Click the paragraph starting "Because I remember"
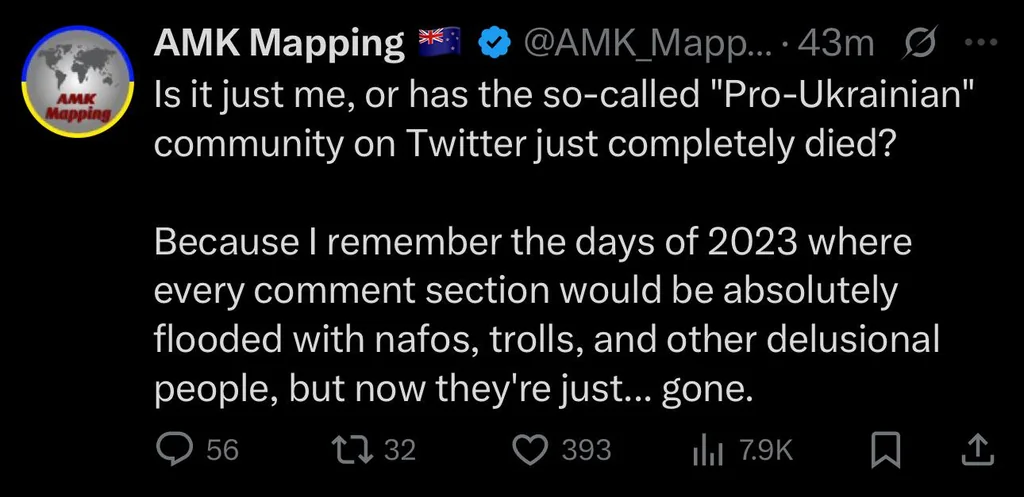 click(x=547, y=315)
